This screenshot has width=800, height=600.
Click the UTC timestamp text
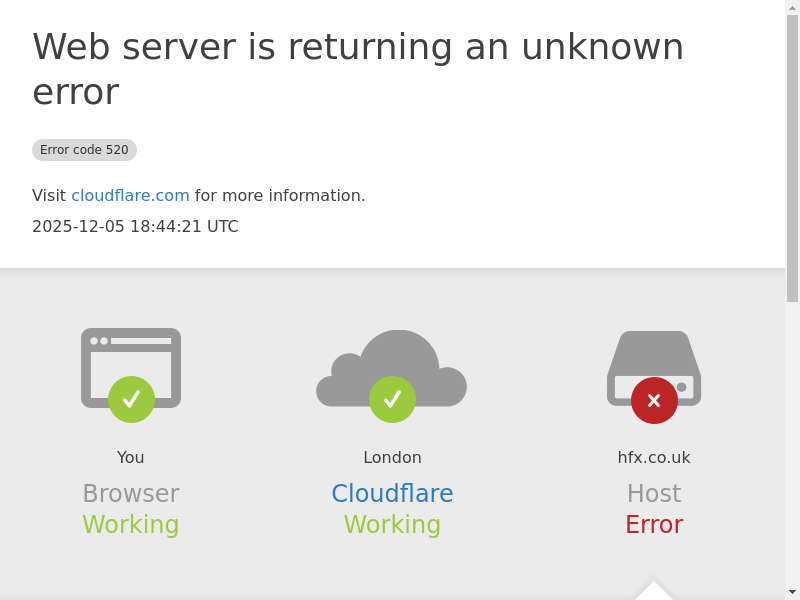[x=135, y=227]
